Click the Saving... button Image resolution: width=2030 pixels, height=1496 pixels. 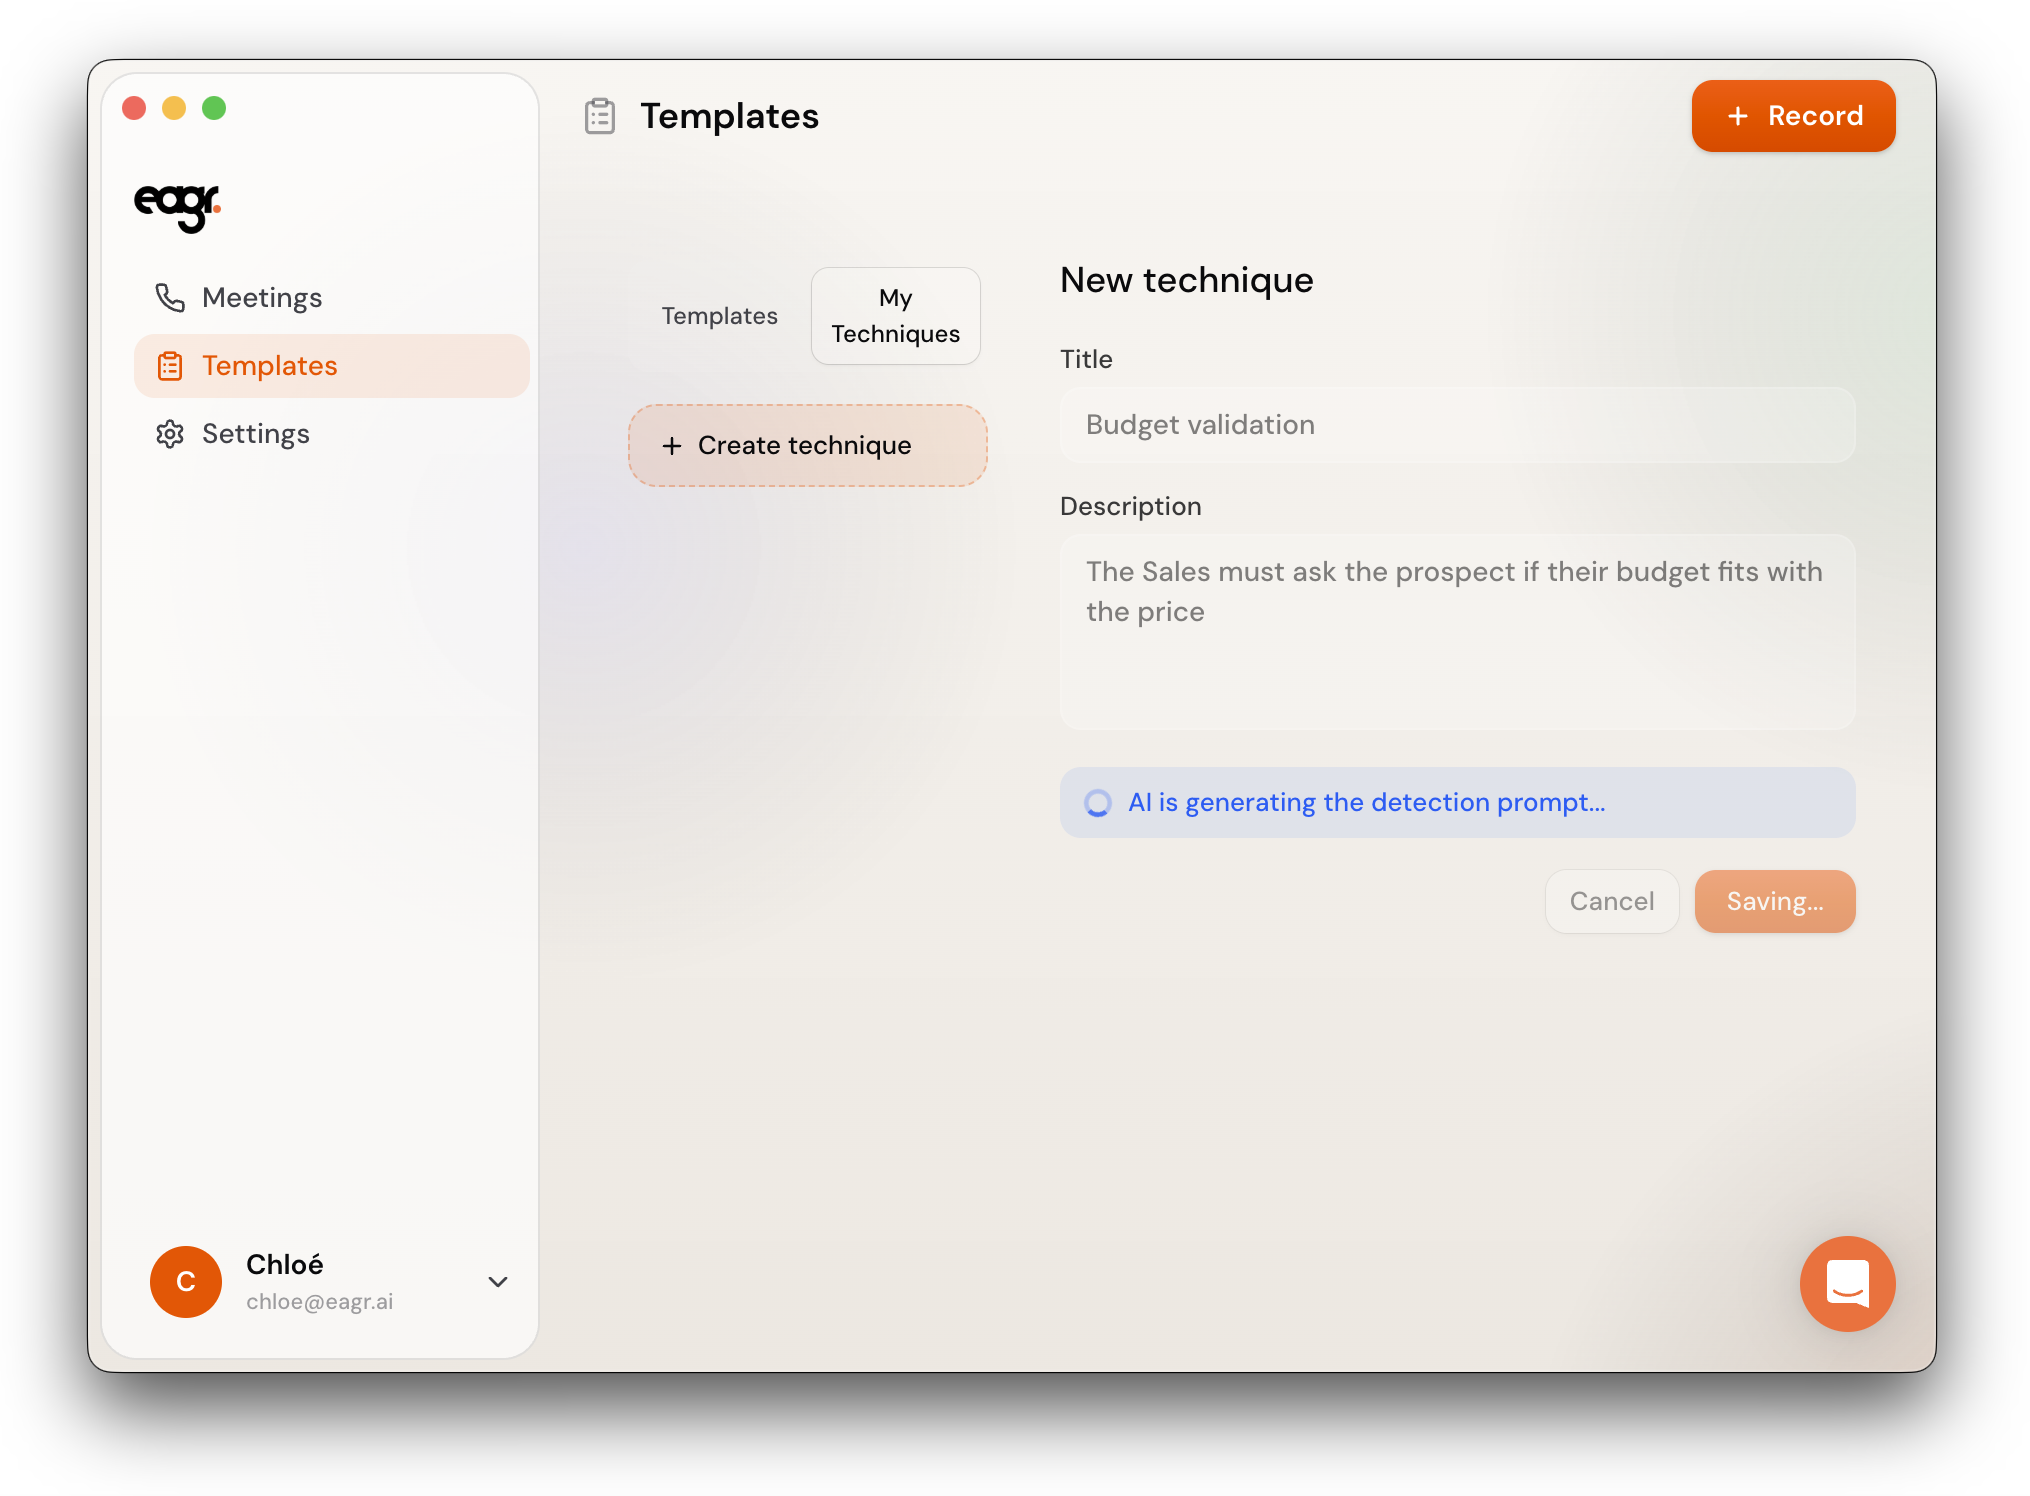1774,902
